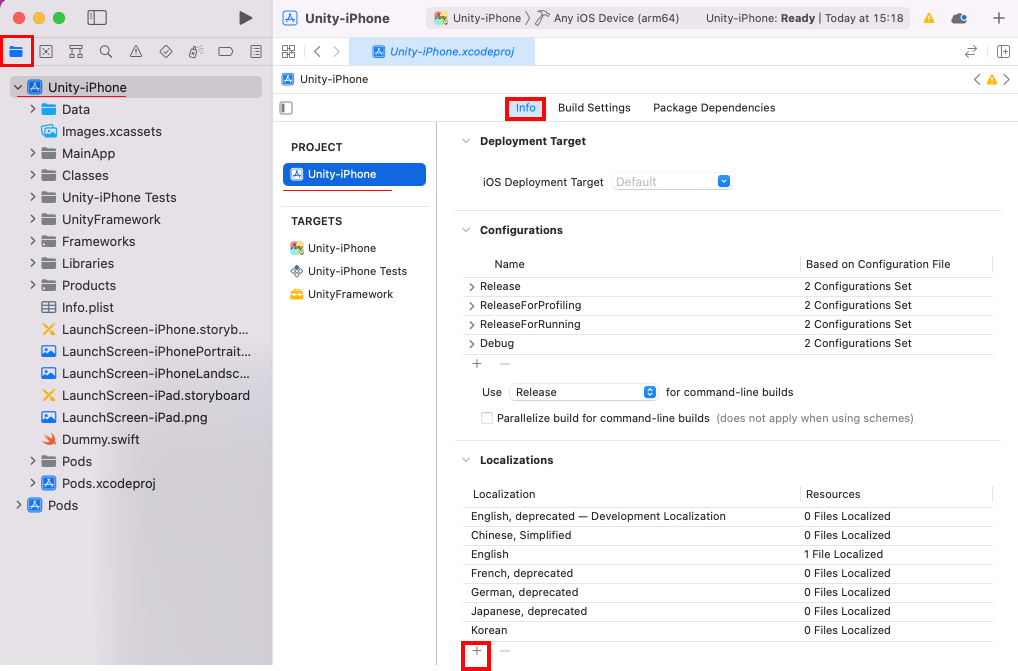Open the Report navigator icon
This screenshot has width=1018, height=671.
(x=256, y=51)
